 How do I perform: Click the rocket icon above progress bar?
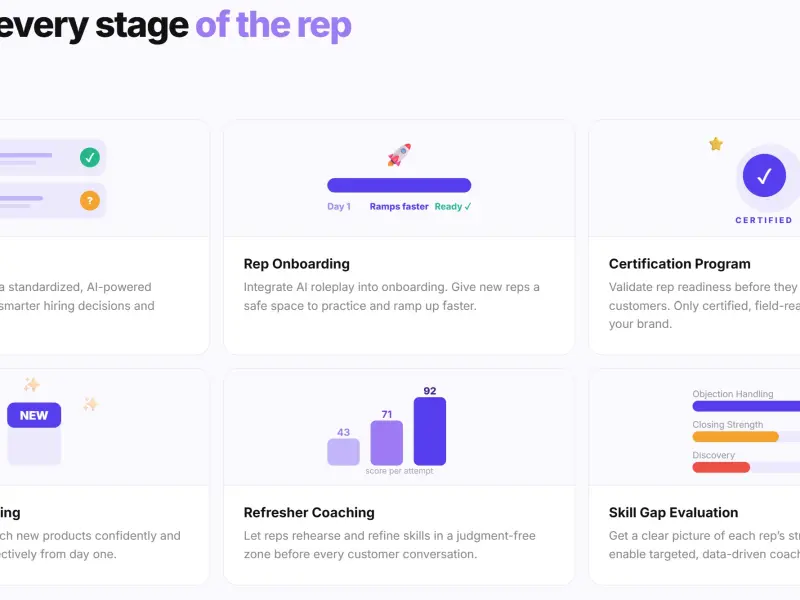click(399, 155)
